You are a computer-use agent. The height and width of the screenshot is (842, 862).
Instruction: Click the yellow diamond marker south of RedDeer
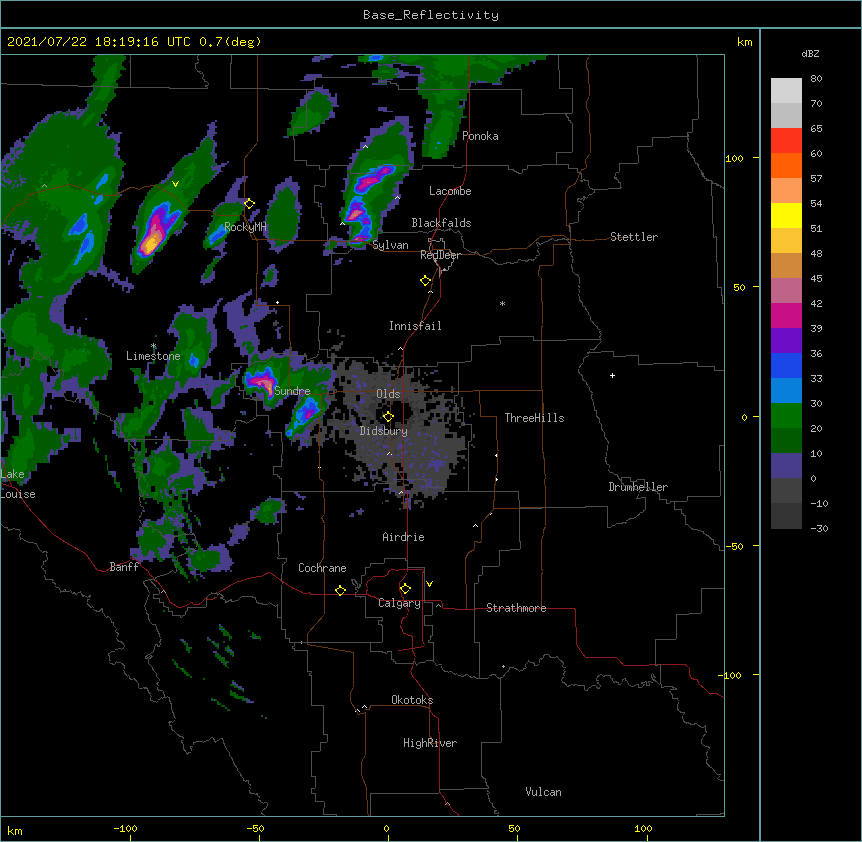426,281
